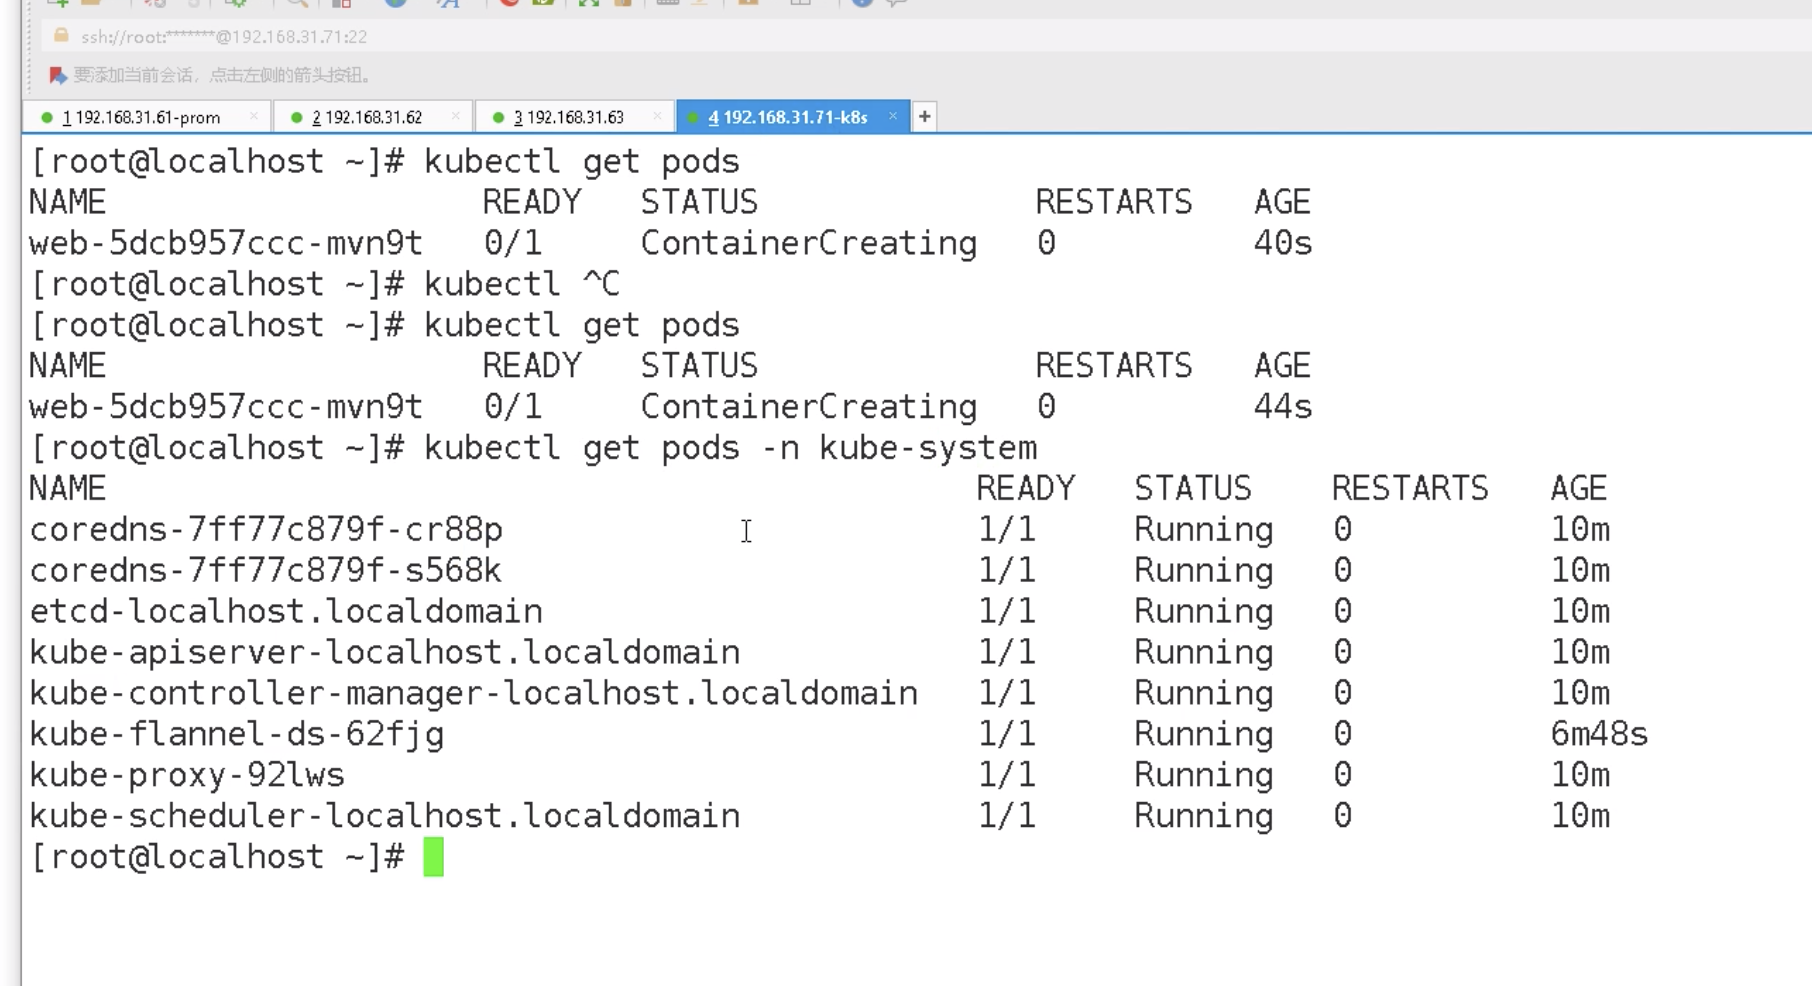Click the green status dot on 192.168.31.63 tab

pyautogui.click(x=498, y=117)
